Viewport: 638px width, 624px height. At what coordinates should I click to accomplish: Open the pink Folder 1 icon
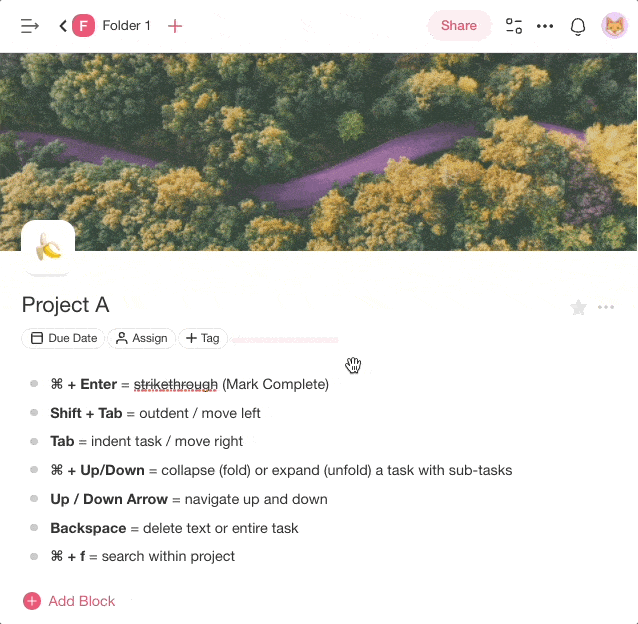click(84, 26)
